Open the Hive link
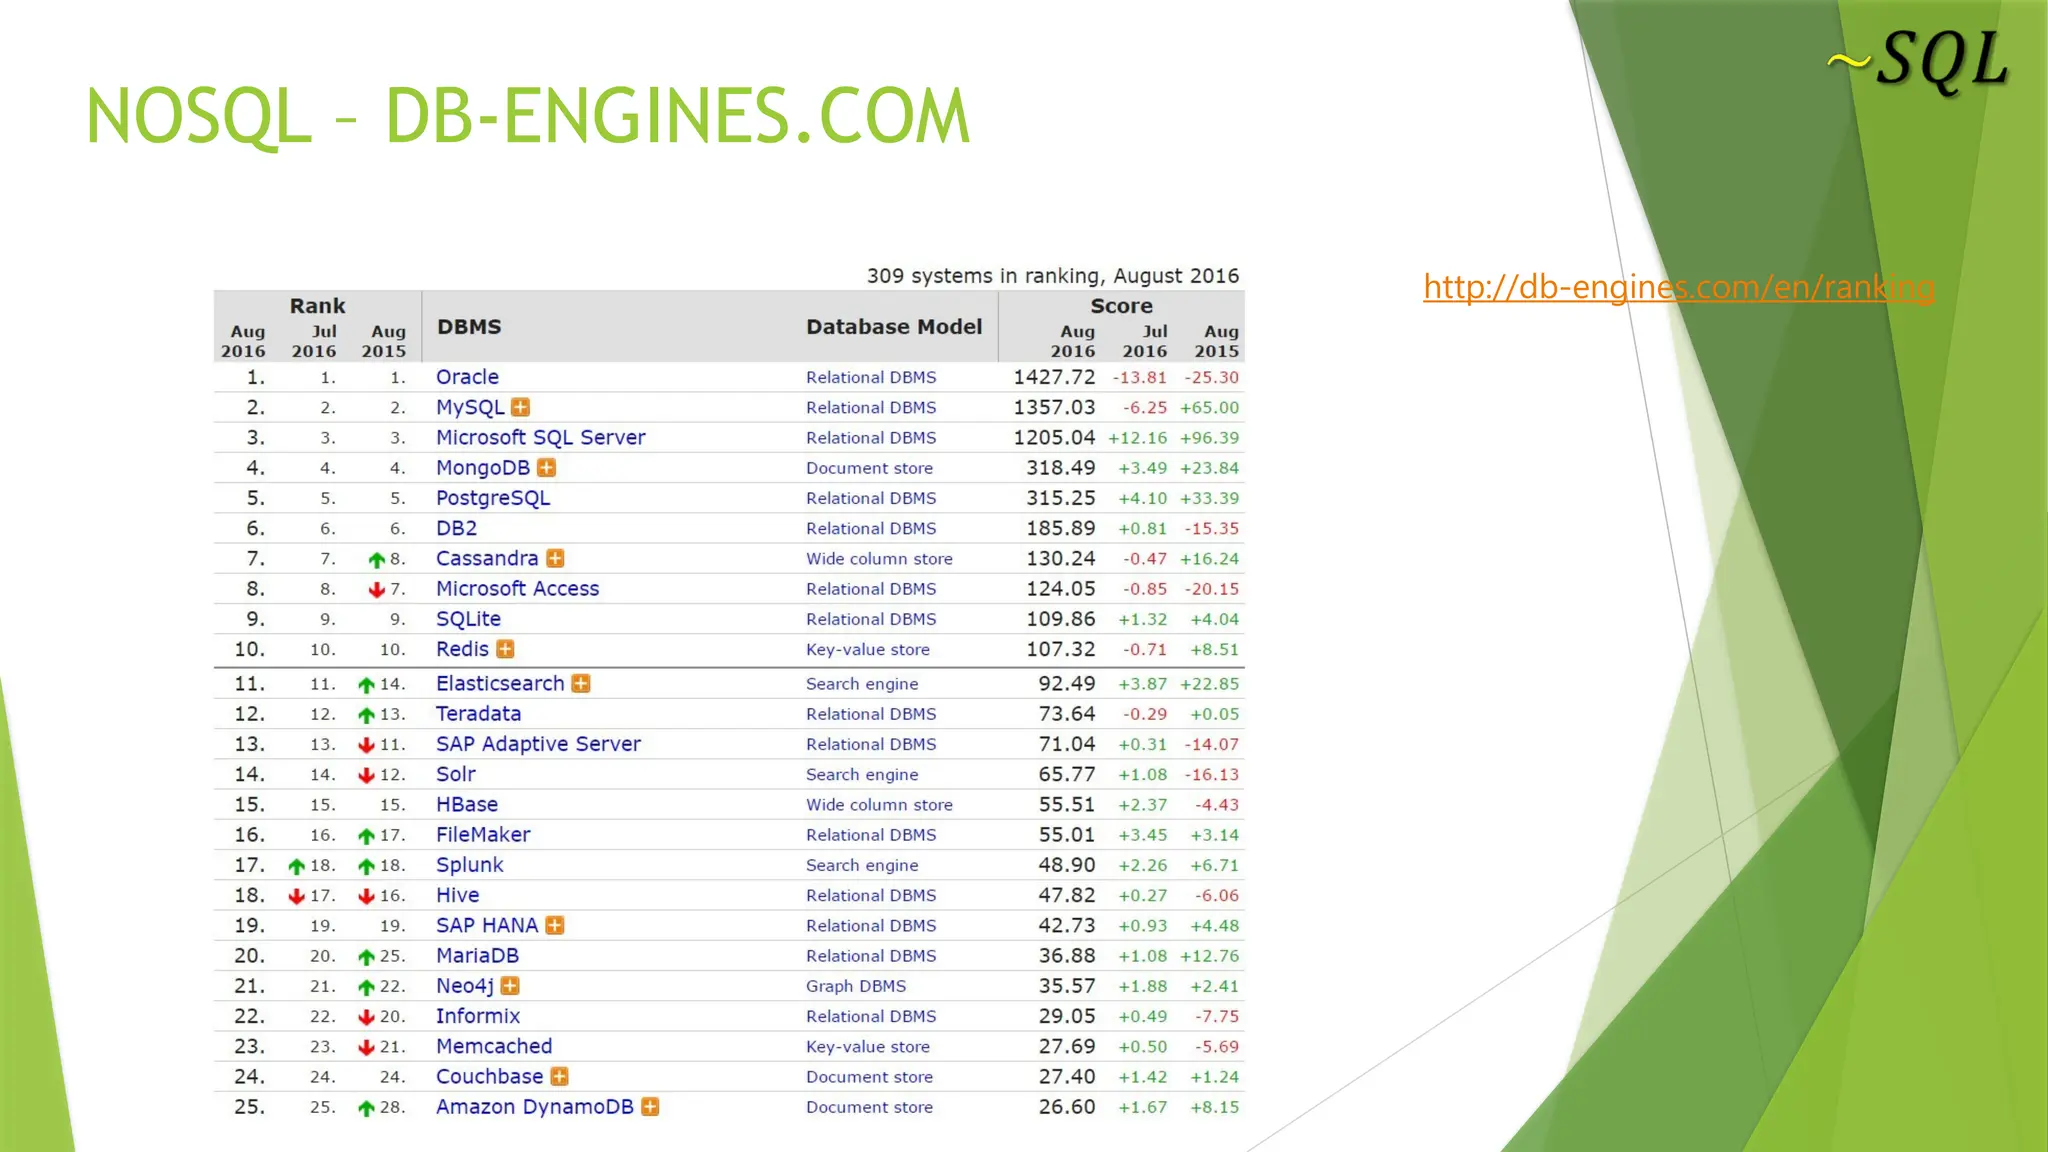 click(x=457, y=895)
